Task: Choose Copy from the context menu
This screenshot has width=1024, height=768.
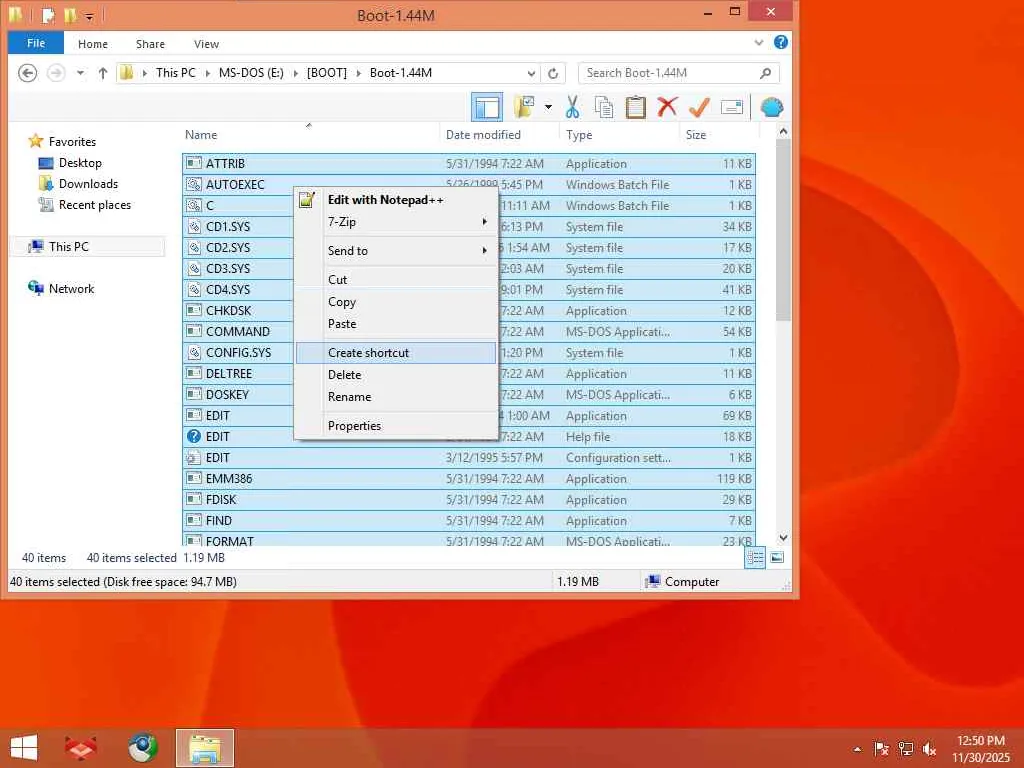Action: click(396, 302)
